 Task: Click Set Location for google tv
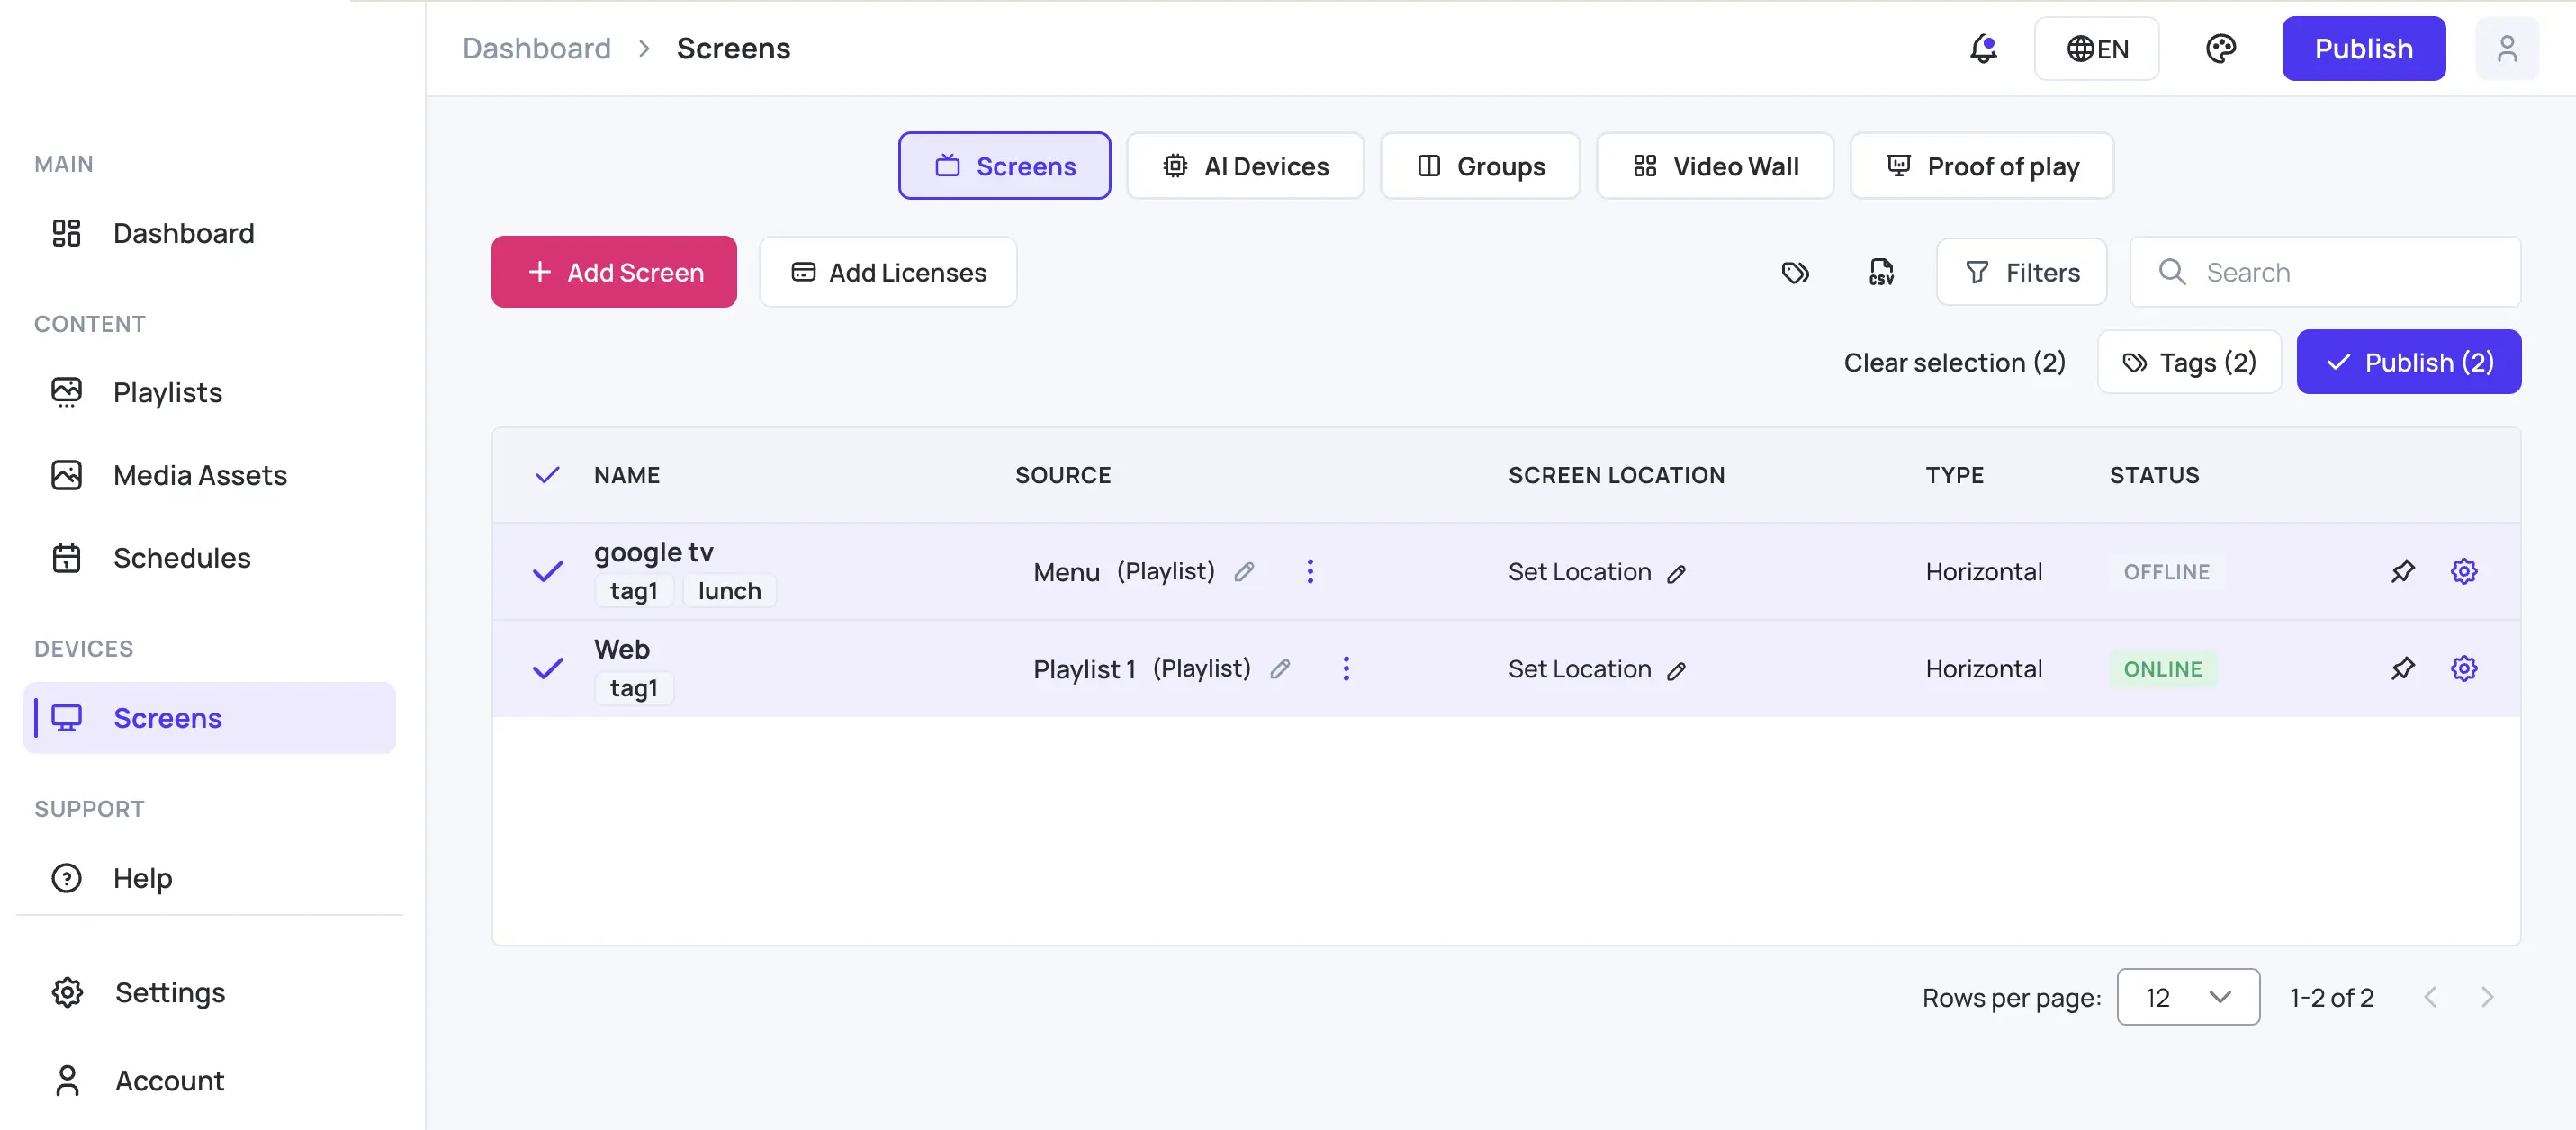point(1579,572)
